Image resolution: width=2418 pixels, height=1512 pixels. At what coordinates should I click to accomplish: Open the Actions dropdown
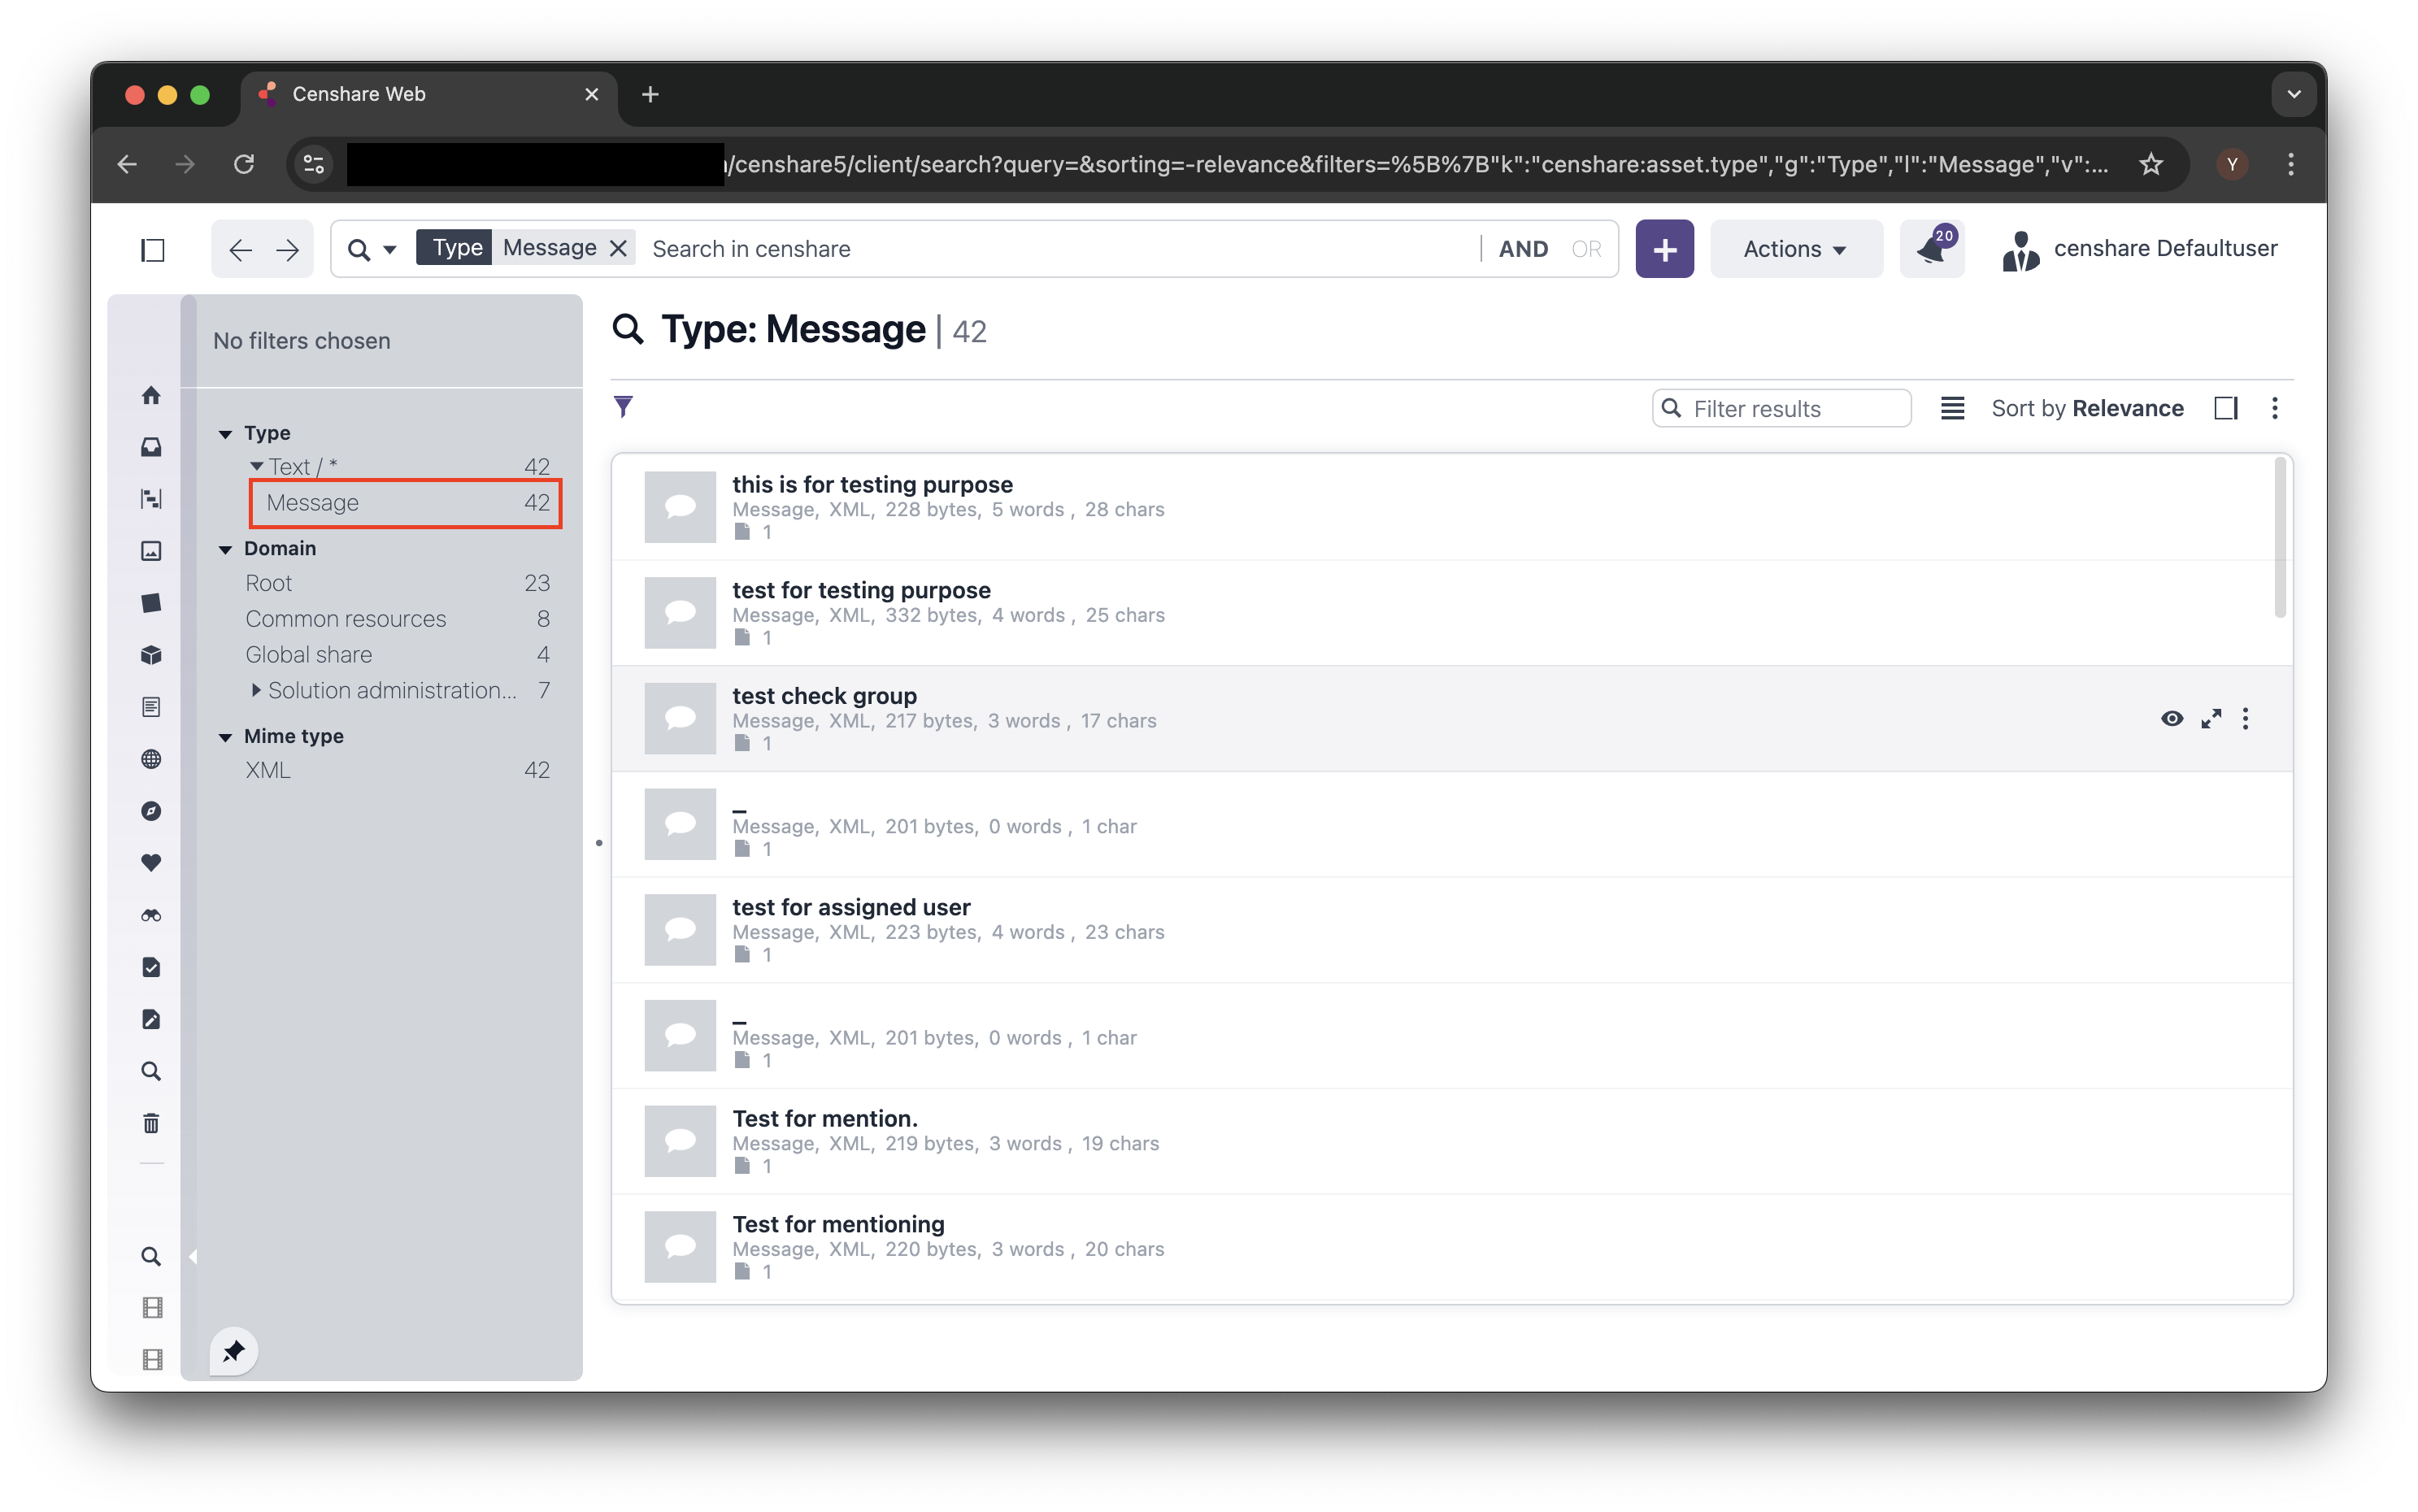(1795, 249)
